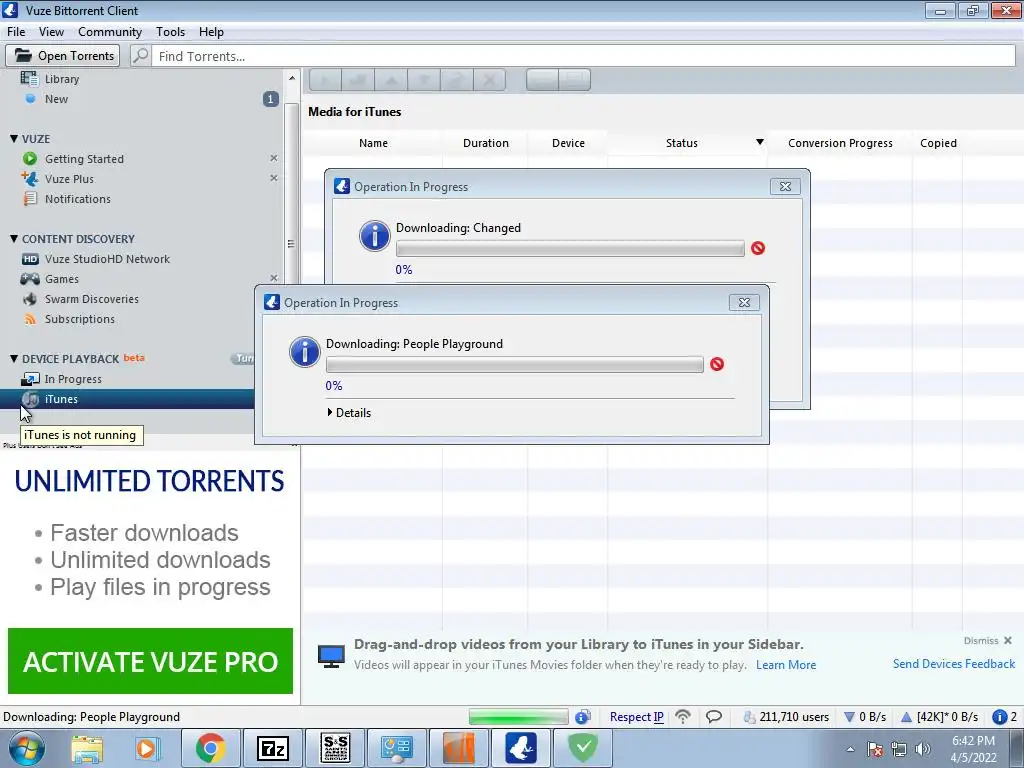The height and width of the screenshot is (768, 1024).
Task: Click the Conversion Progress column header
Action: [840, 142]
